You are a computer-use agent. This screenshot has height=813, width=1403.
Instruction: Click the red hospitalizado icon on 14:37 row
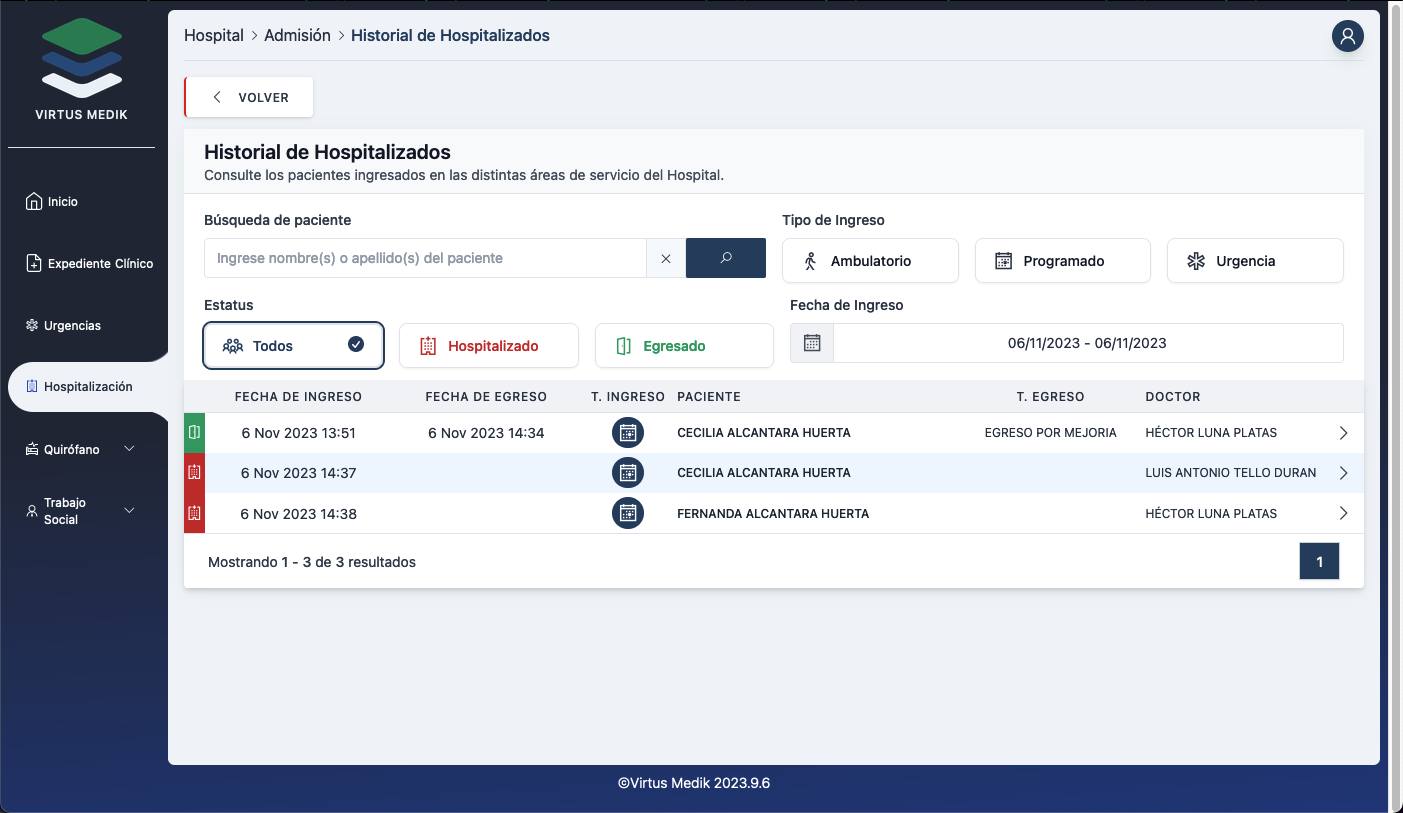pos(194,473)
